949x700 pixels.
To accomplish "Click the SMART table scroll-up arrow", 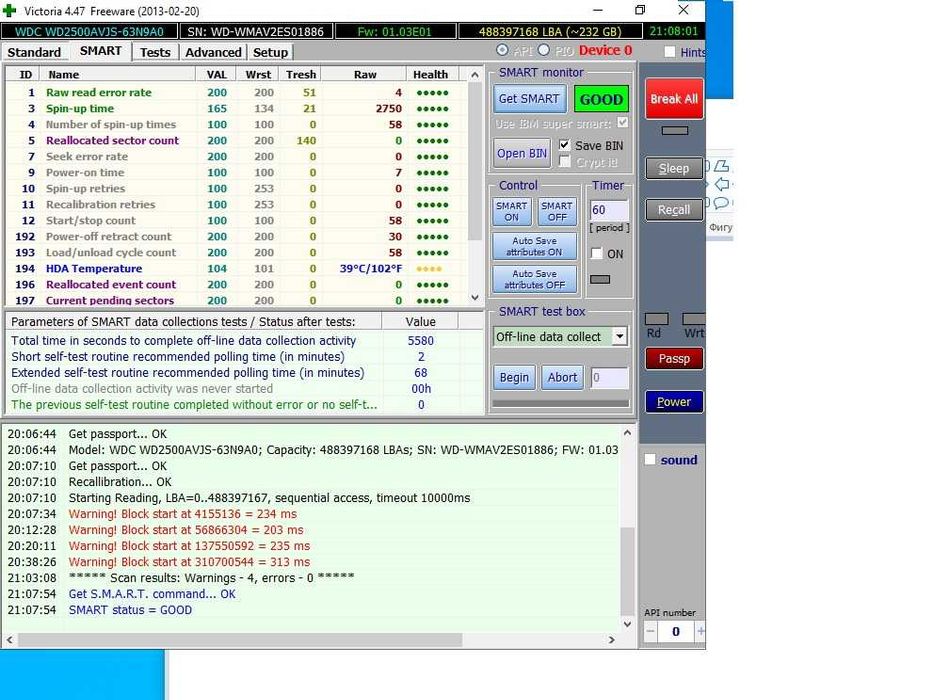I will tap(474, 75).
